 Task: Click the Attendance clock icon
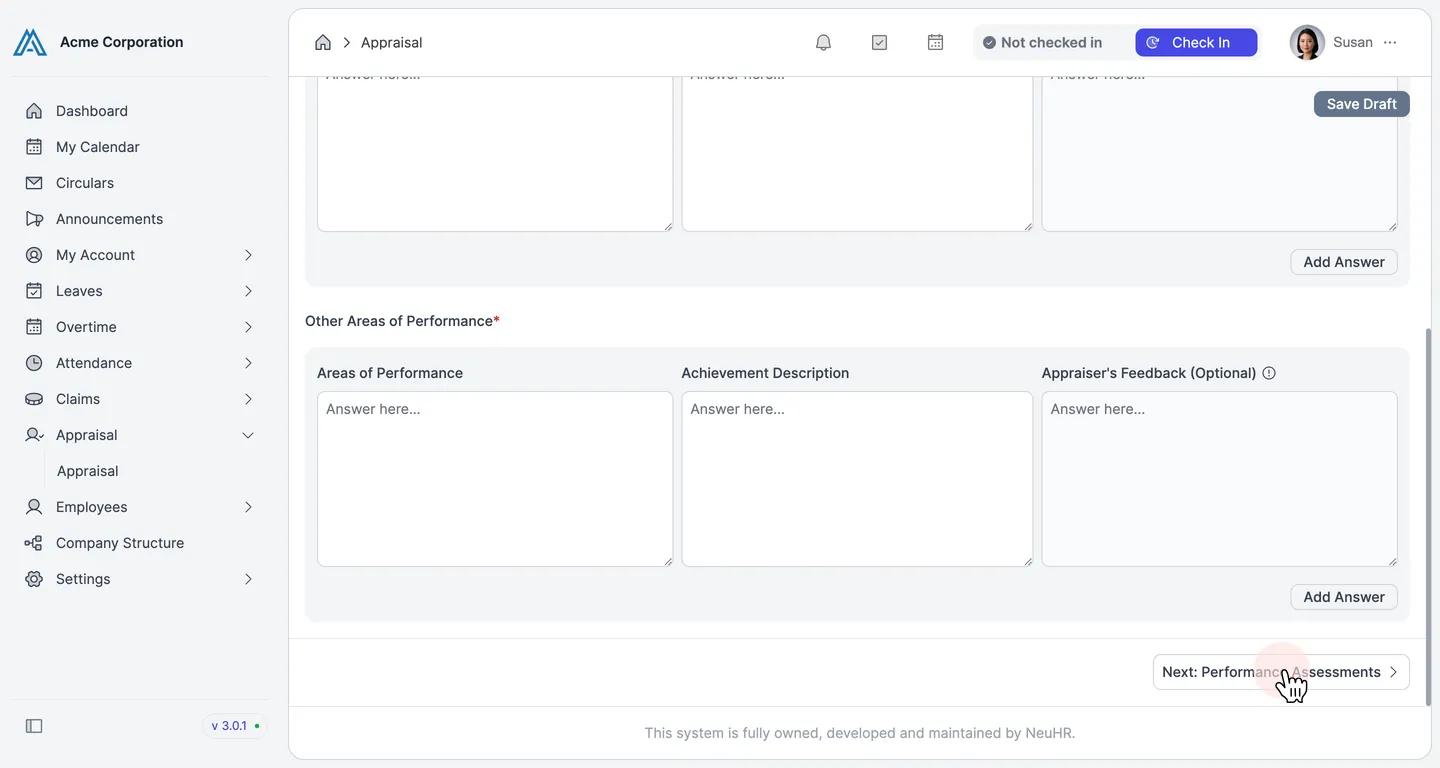[x=34, y=363]
